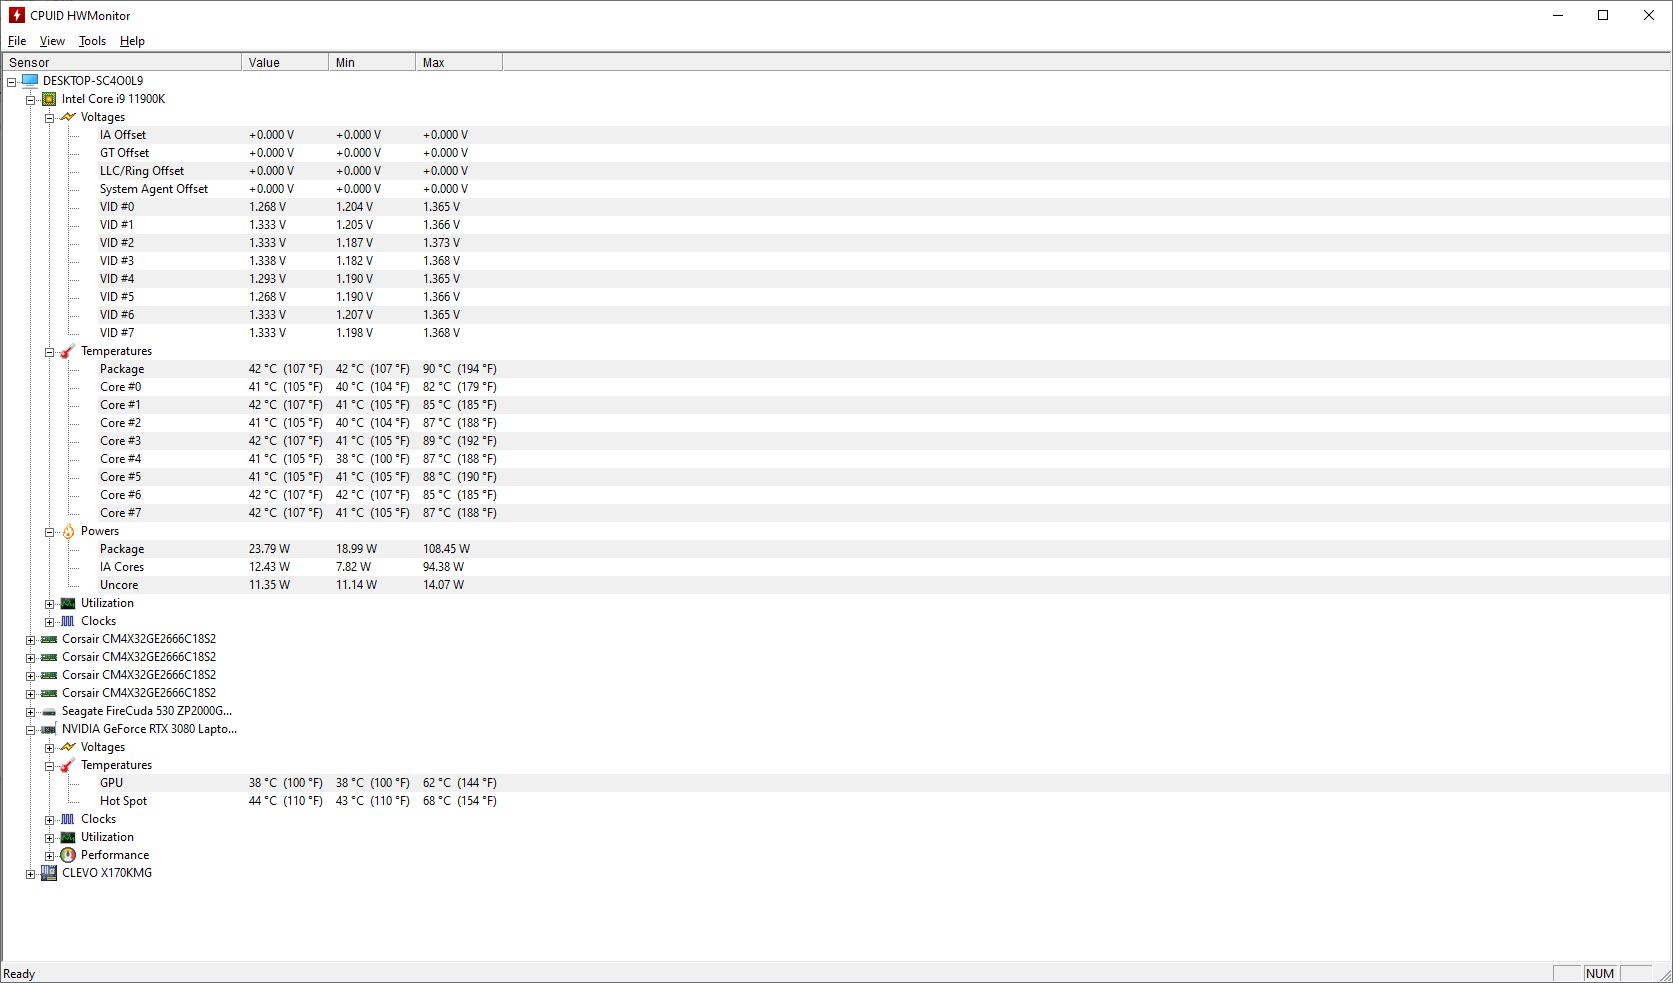Click the Sensor column header

[121, 62]
